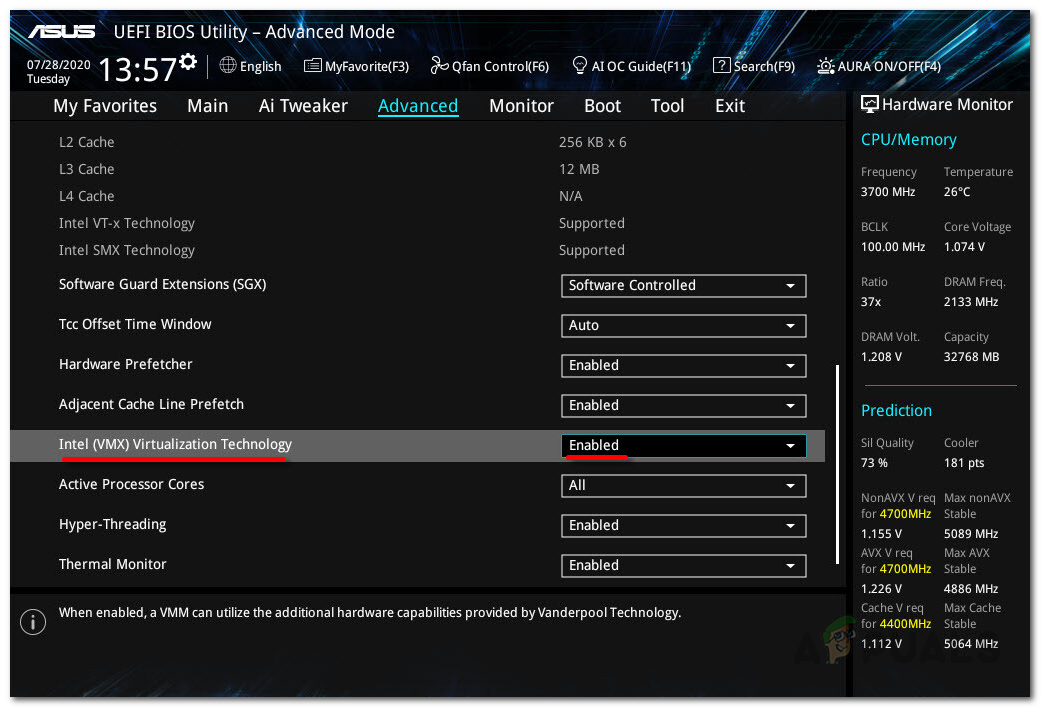Toggle AURA lighting icon
Screen dimensions: 1041x708
(825, 66)
